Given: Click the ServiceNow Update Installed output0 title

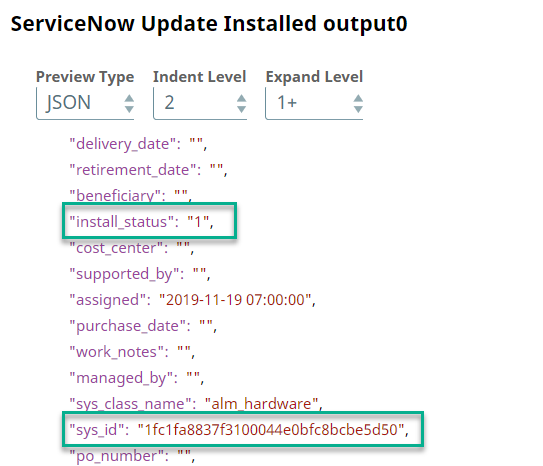Looking at the screenshot, I should [x=209, y=24].
